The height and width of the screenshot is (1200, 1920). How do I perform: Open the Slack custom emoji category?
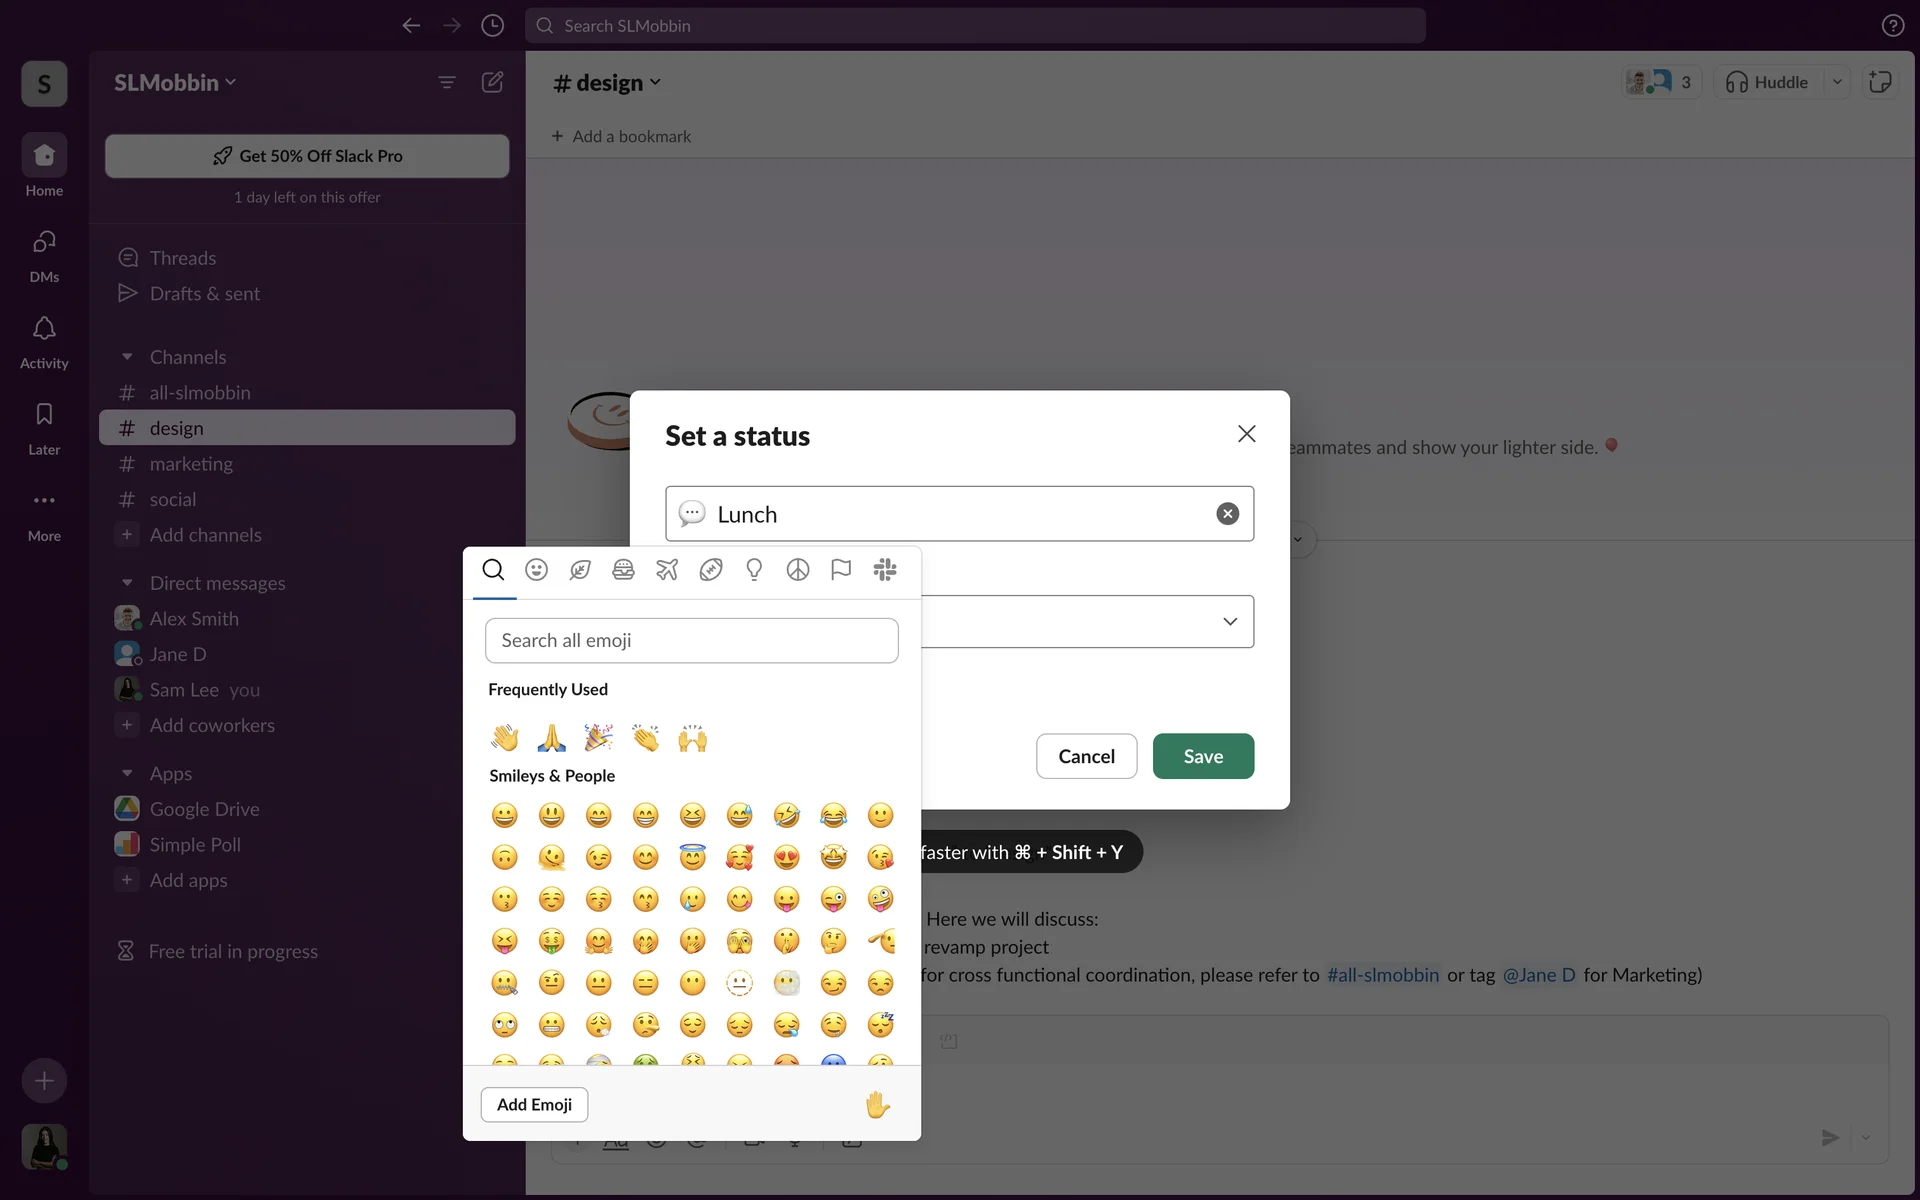coord(885,570)
